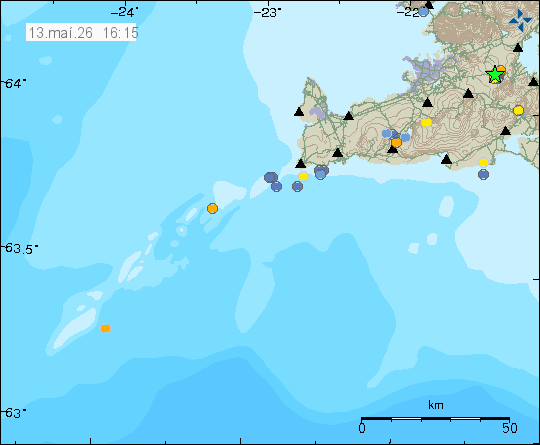Click the 50 km scale bar
The image size is (540, 445).
pos(435,419)
